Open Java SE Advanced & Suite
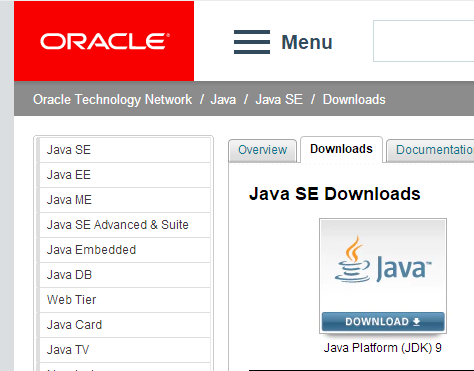The width and height of the screenshot is (474, 371). tap(125, 225)
